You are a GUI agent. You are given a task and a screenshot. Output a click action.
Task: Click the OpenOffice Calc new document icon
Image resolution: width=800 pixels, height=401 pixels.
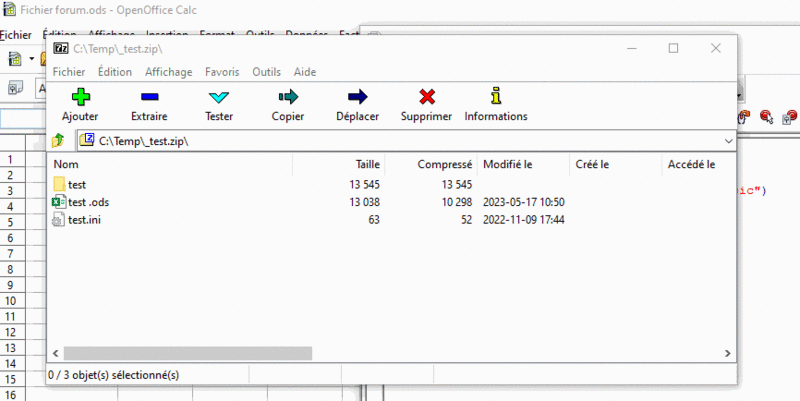tap(15, 59)
